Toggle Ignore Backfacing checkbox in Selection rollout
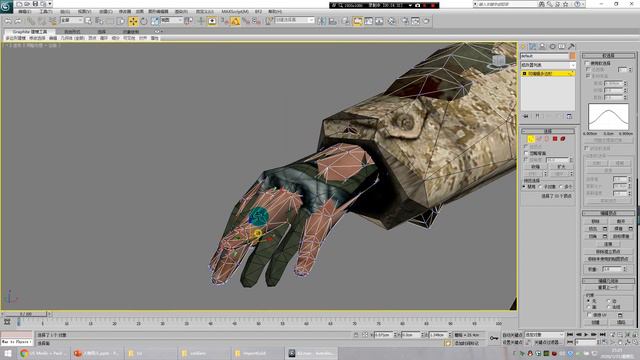Viewport: 640px width, 360px height. [526, 153]
